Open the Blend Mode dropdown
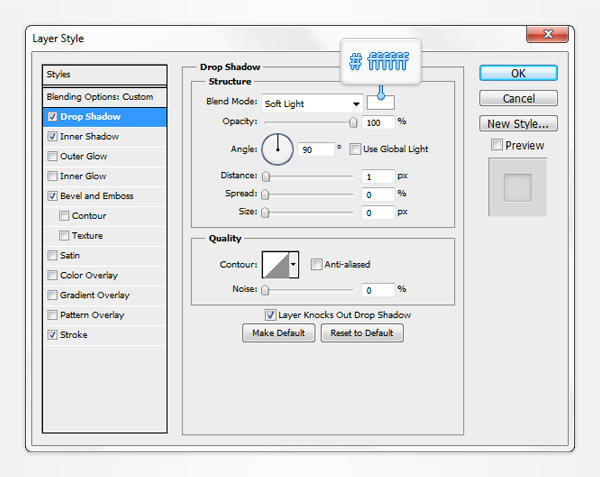 coord(311,103)
